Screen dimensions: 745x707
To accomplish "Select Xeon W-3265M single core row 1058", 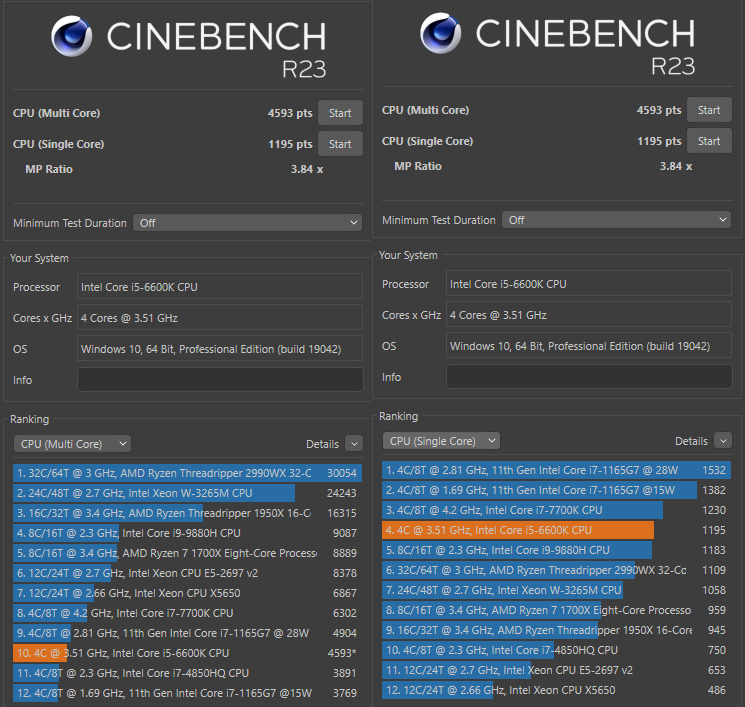I will click(556, 590).
